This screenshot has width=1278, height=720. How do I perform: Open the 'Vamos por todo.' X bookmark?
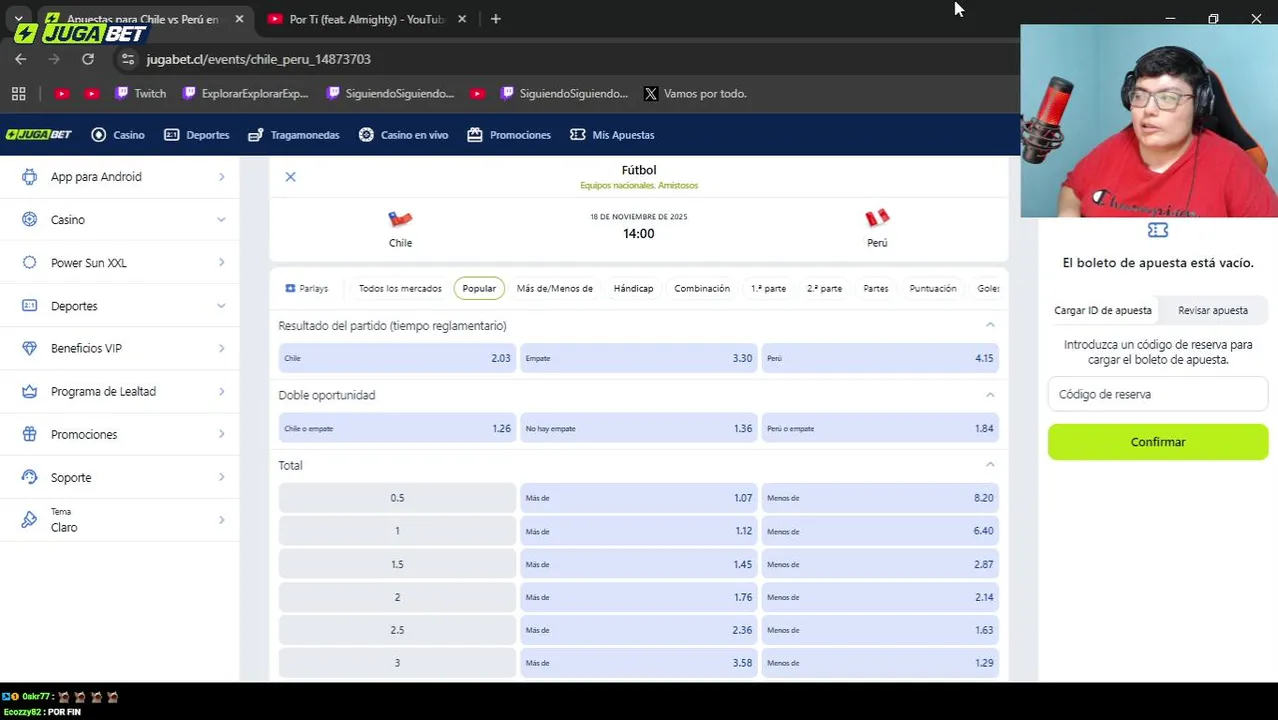pos(695,93)
